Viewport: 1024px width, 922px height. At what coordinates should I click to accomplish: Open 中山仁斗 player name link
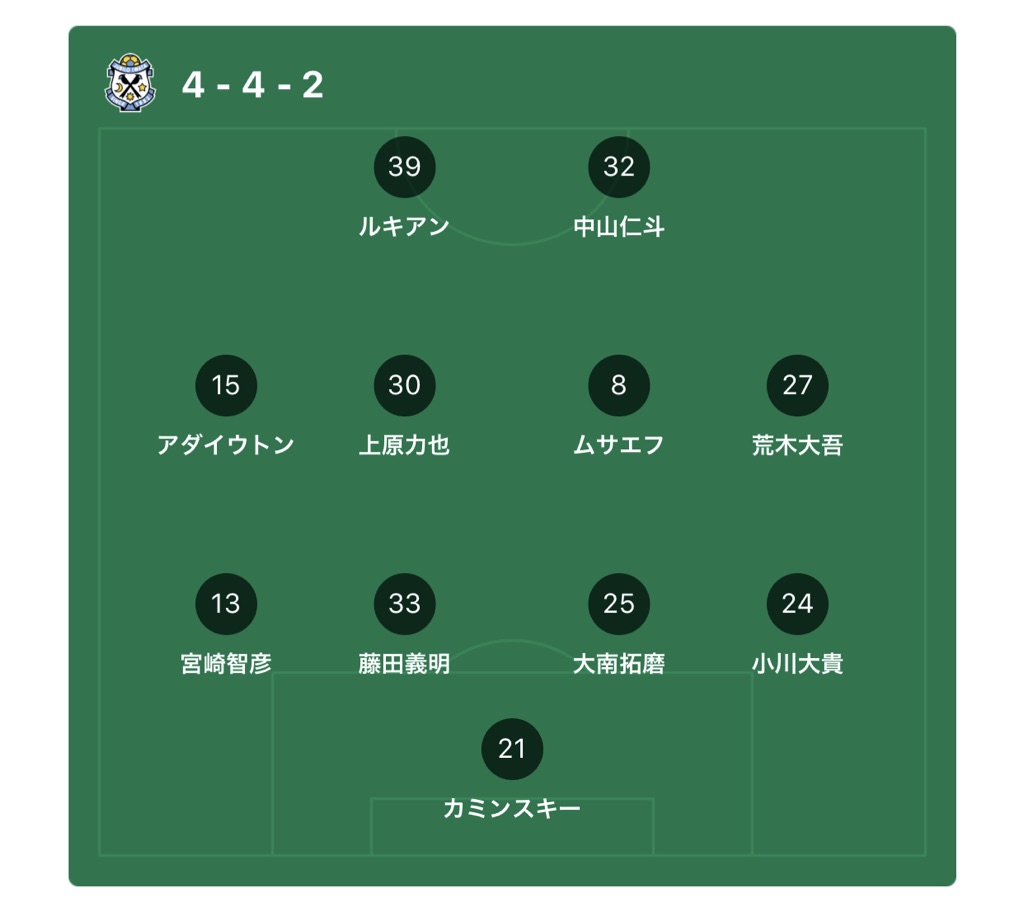(x=618, y=227)
